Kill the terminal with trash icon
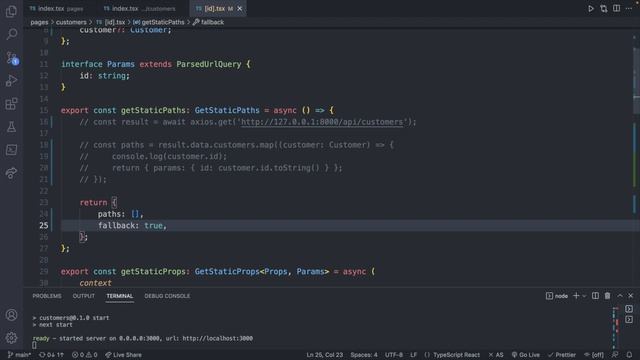 [x=607, y=296]
